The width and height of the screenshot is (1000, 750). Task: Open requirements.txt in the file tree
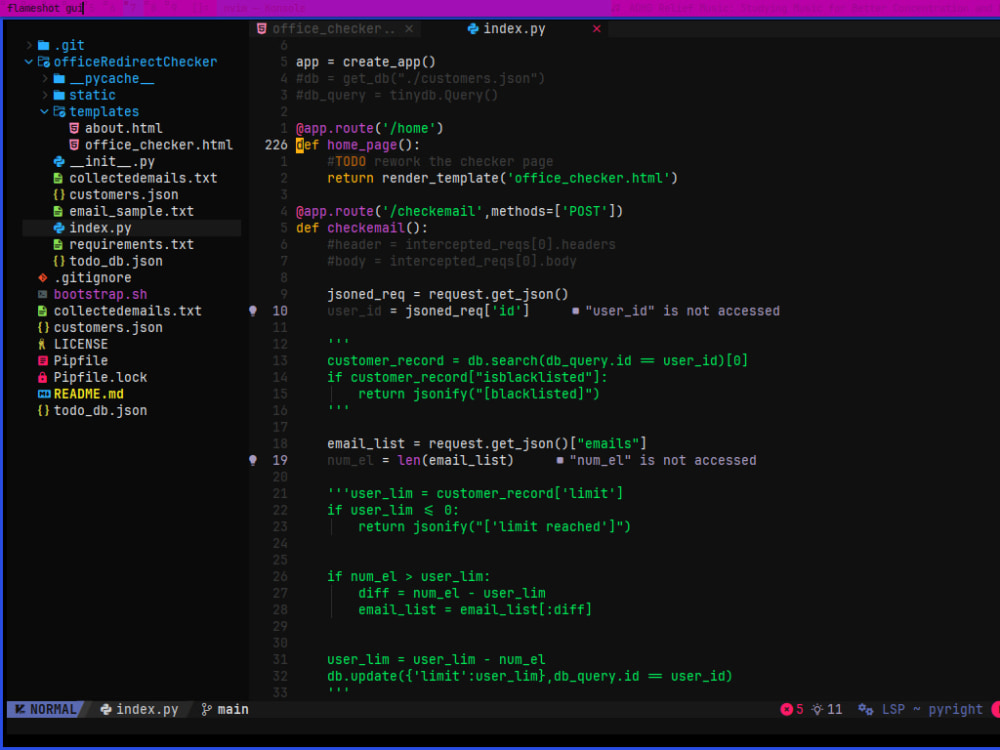[x=131, y=244]
